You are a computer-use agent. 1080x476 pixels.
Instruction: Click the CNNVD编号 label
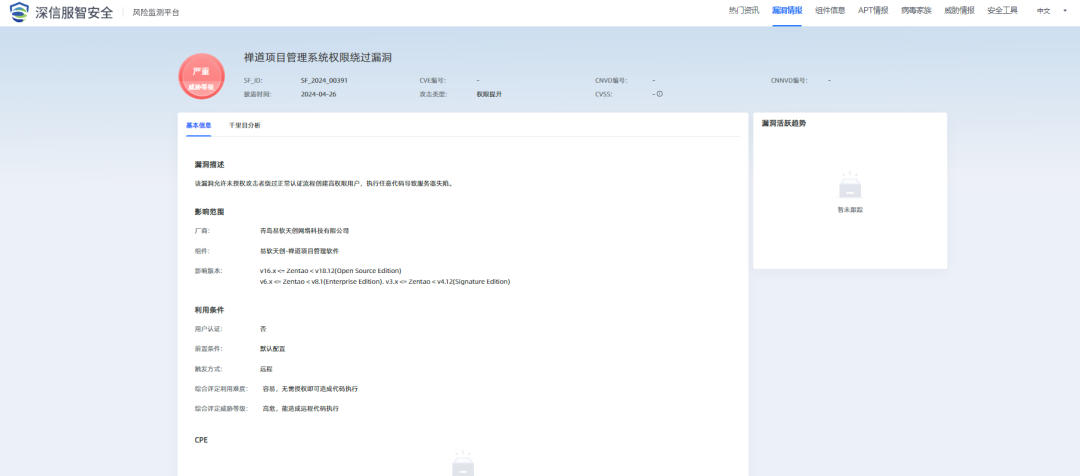(x=789, y=80)
